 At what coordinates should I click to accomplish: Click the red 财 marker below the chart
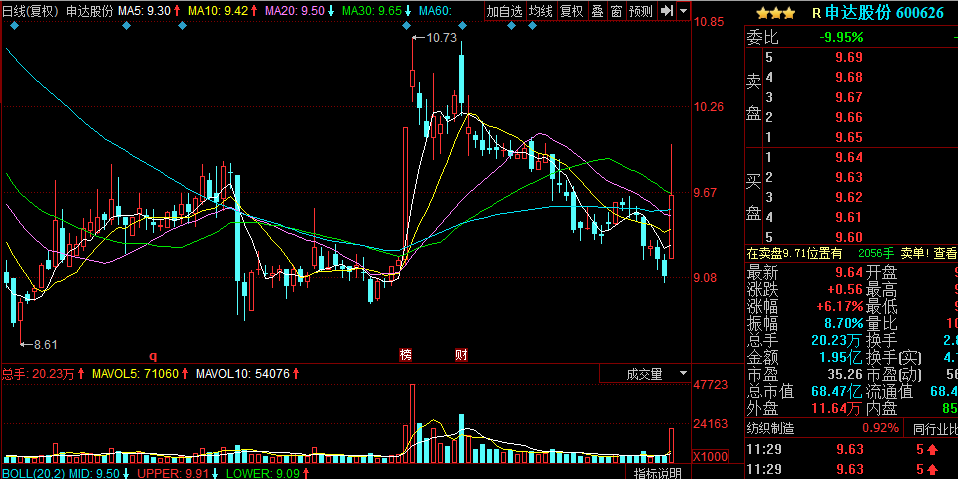(x=462, y=355)
